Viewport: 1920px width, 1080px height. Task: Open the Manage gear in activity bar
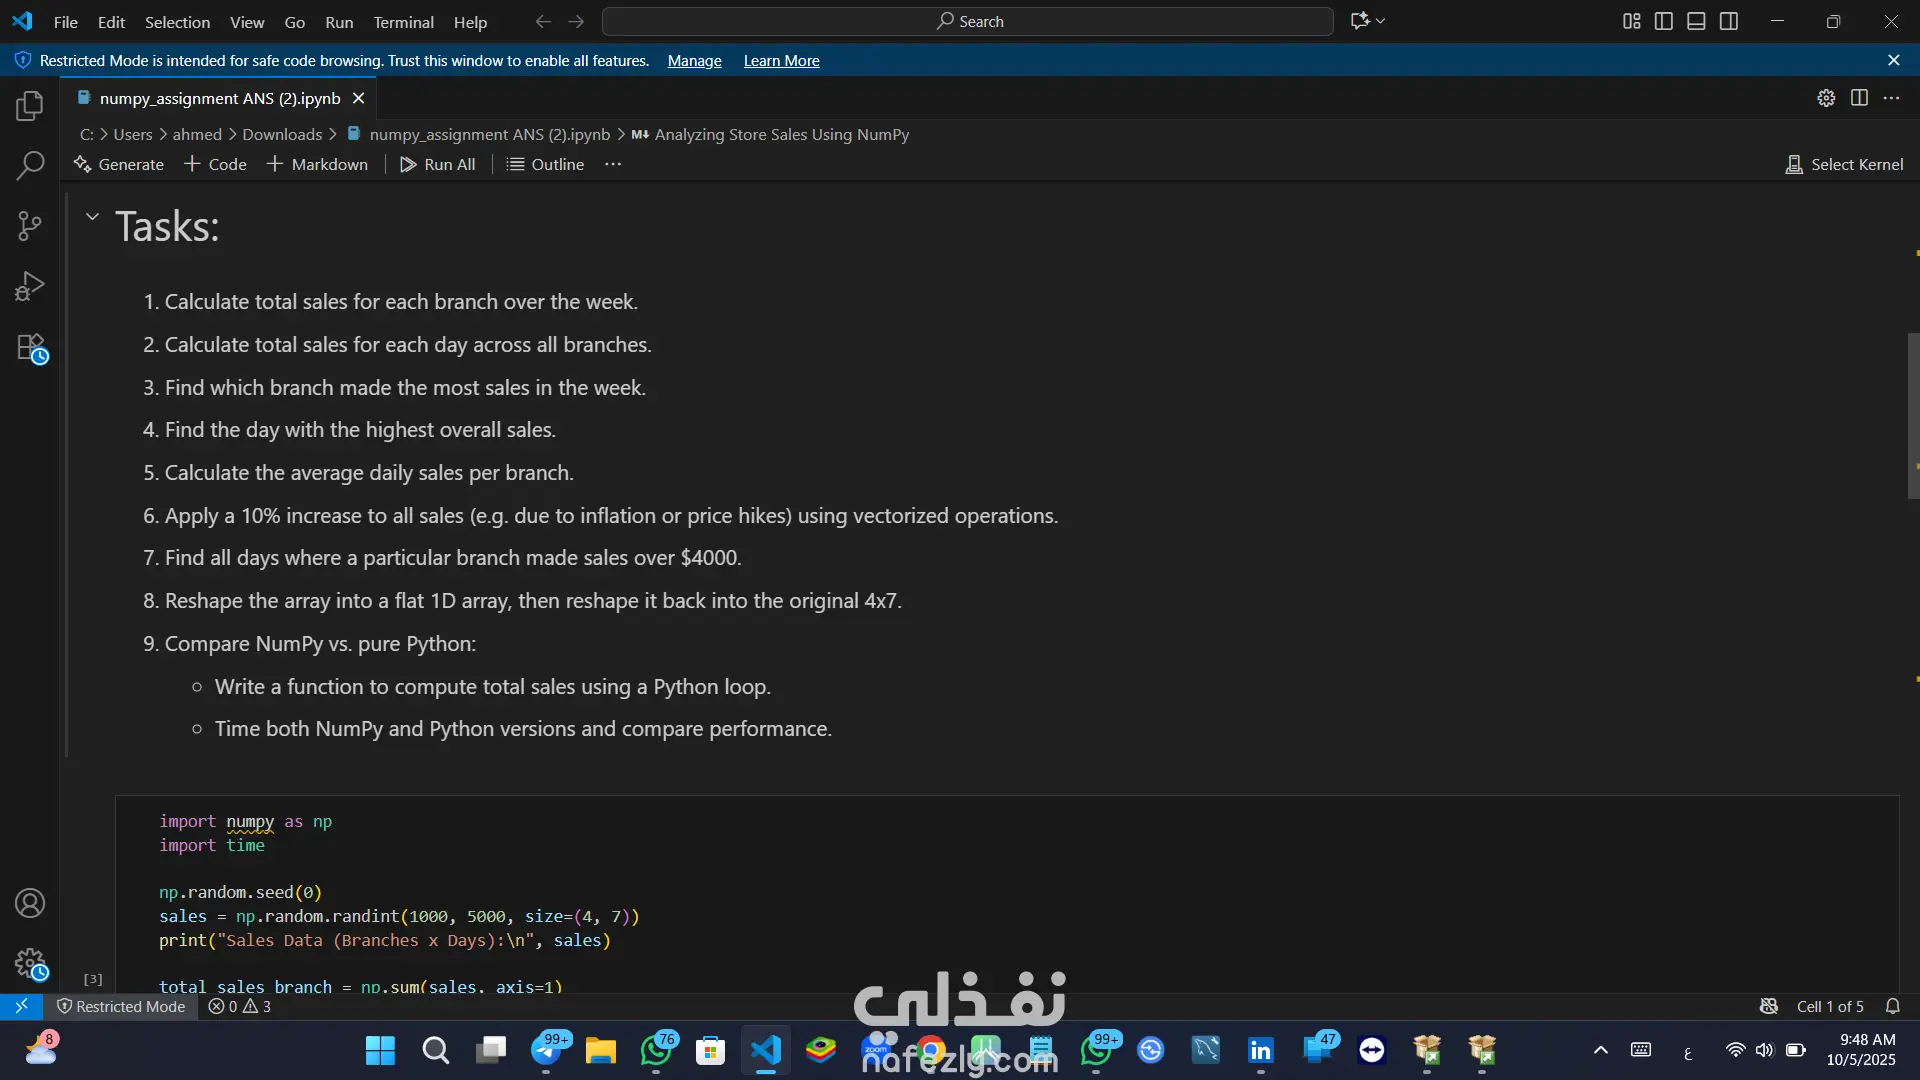pyautogui.click(x=30, y=963)
